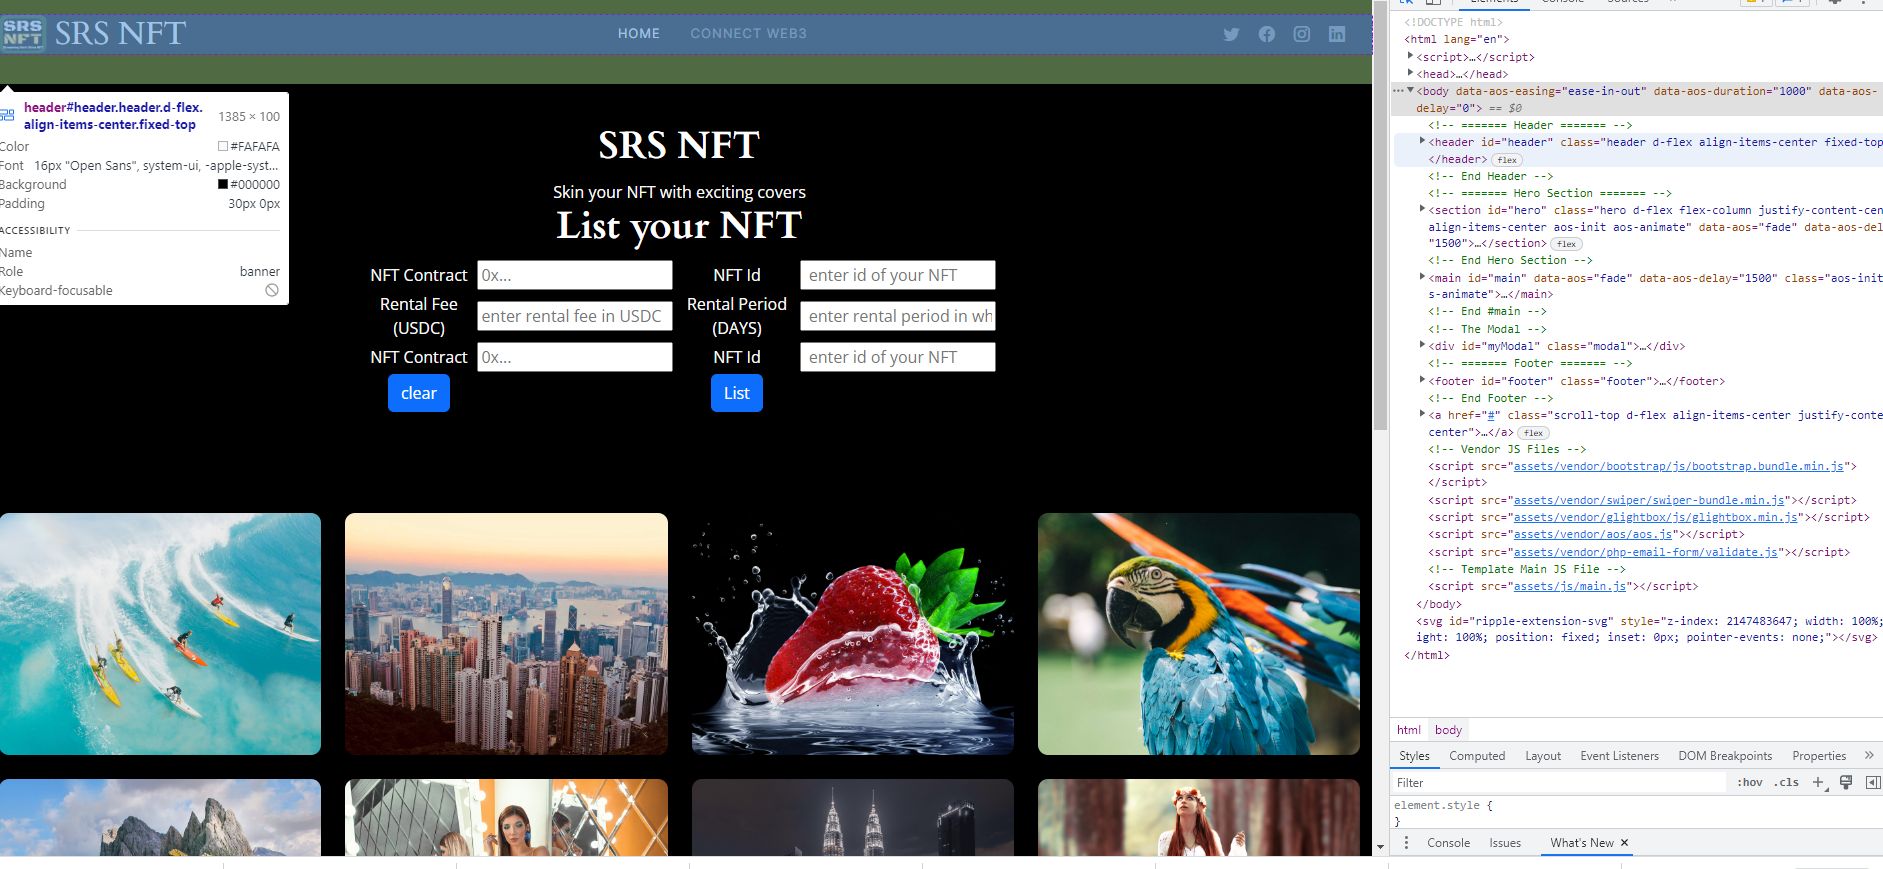This screenshot has height=869, width=1883.
Task: Expand the section#hero node
Action: pos(1422,210)
